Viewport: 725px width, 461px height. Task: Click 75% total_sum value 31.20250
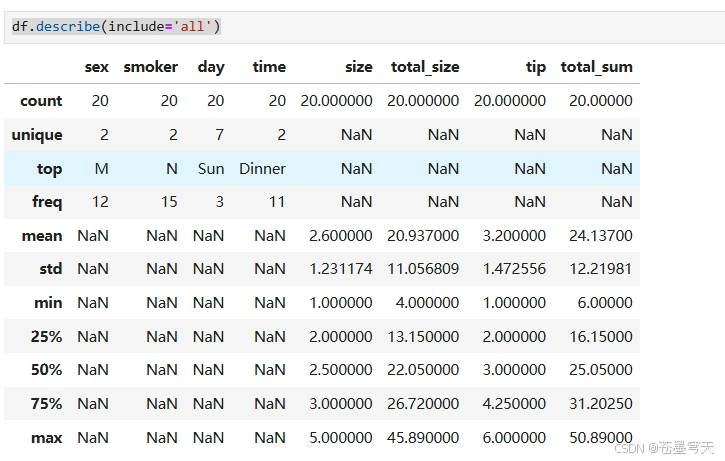pos(601,404)
